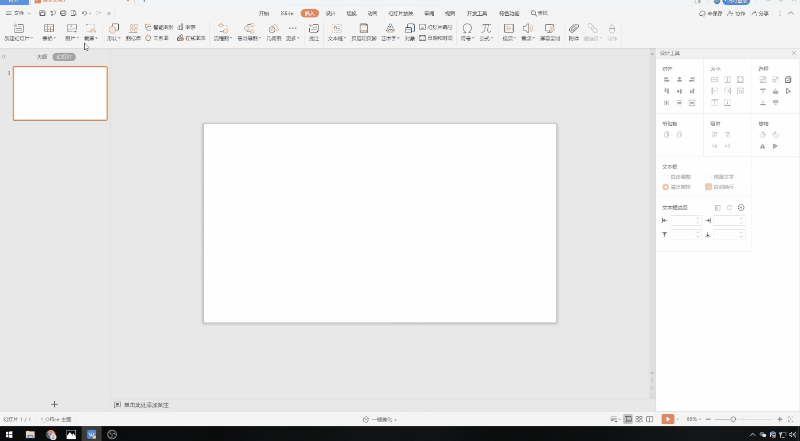Open the Windows Start menu
This screenshot has width=800, height=441.
point(9,434)
